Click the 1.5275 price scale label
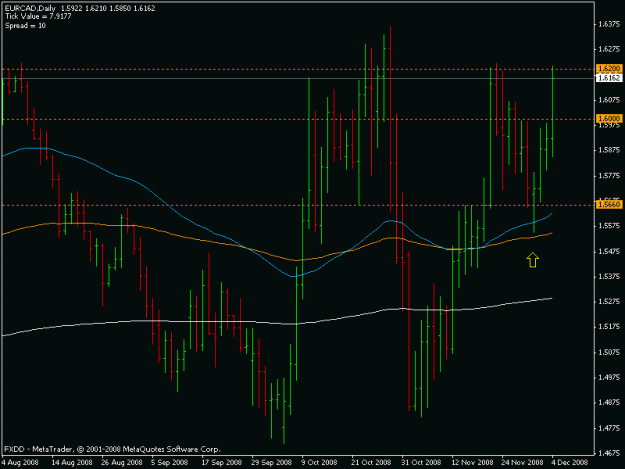The width and height of the screenshot is (625, 469). point(609,302)
